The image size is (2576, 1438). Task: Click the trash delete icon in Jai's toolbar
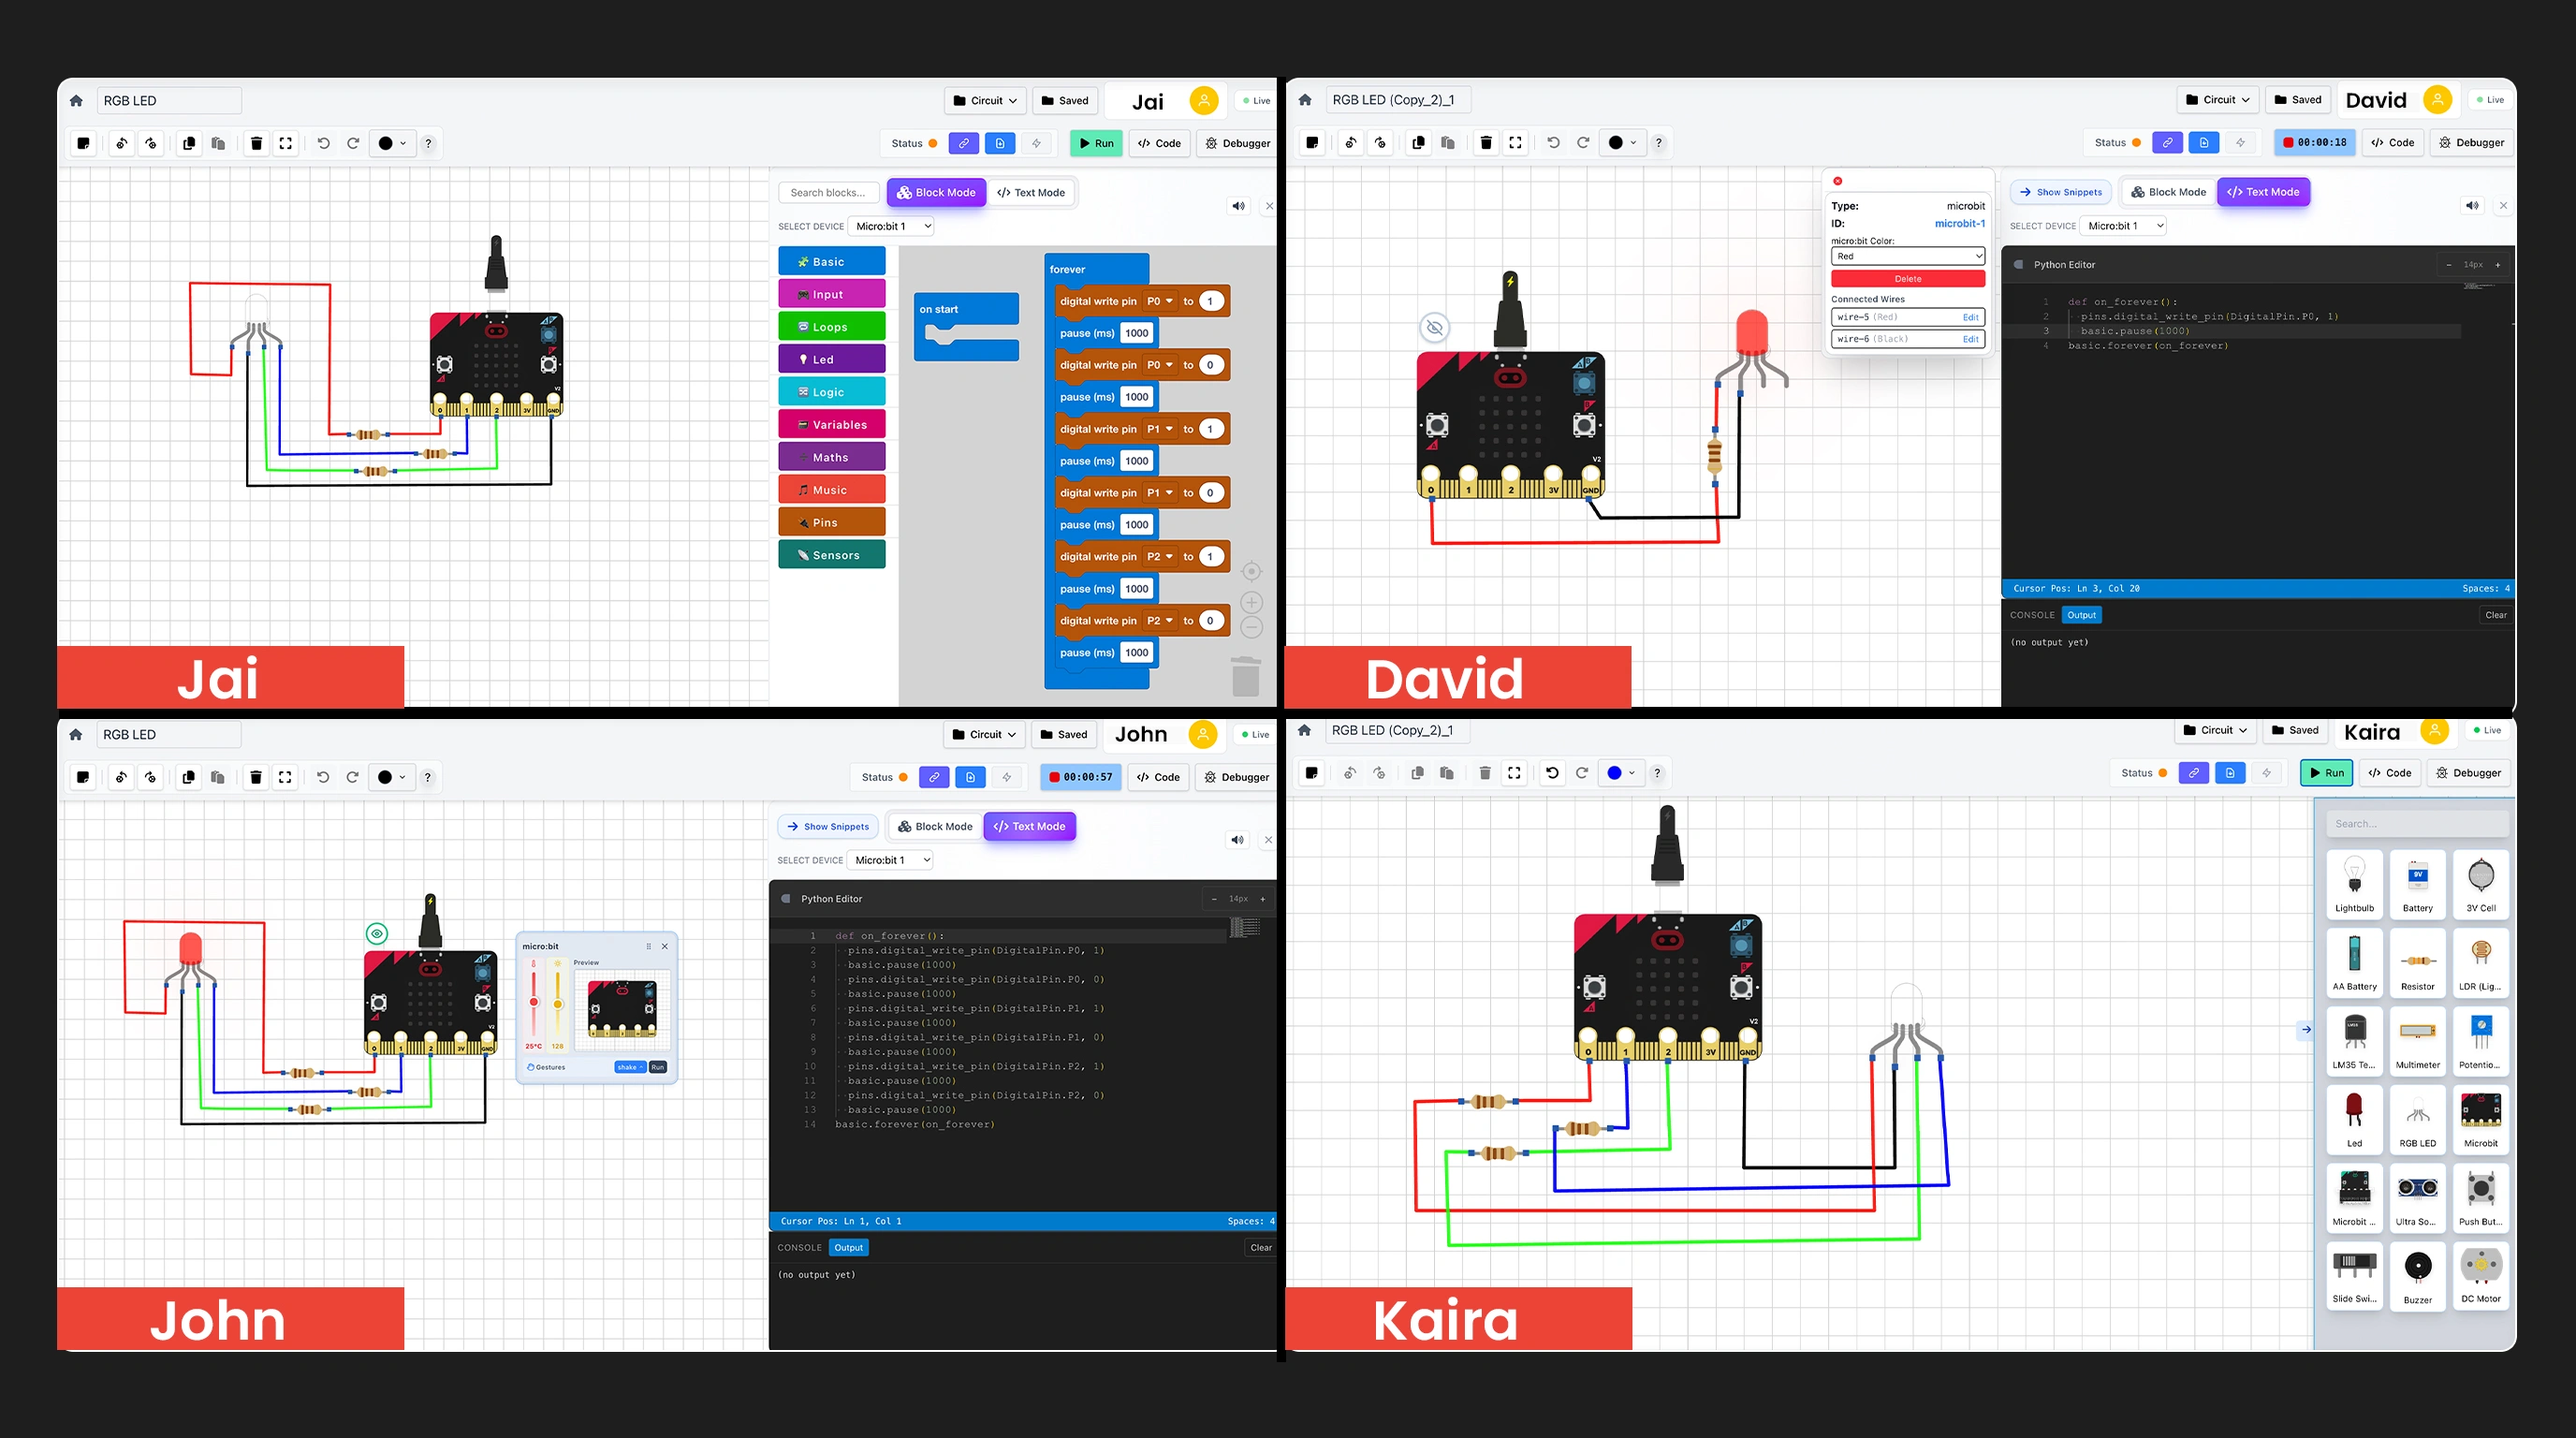pyautogui.click(x=256, y=143)
